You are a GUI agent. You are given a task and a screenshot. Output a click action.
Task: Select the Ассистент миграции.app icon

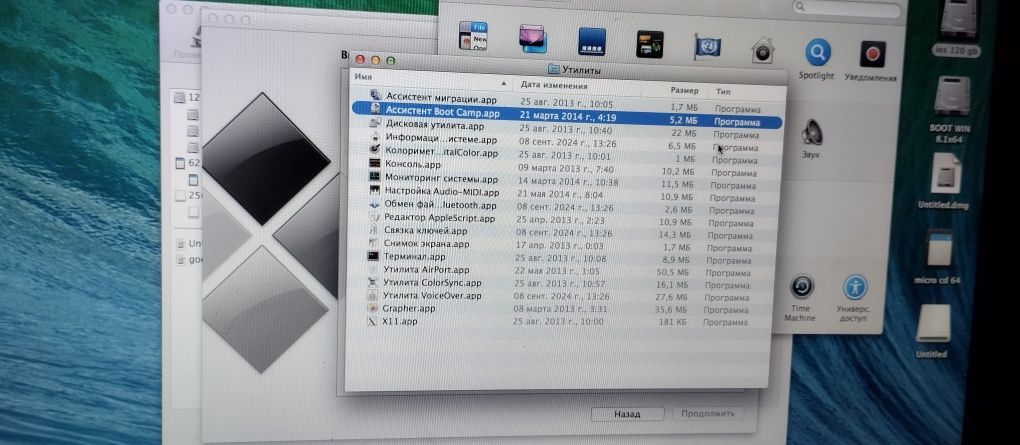(x=375, y=96)
